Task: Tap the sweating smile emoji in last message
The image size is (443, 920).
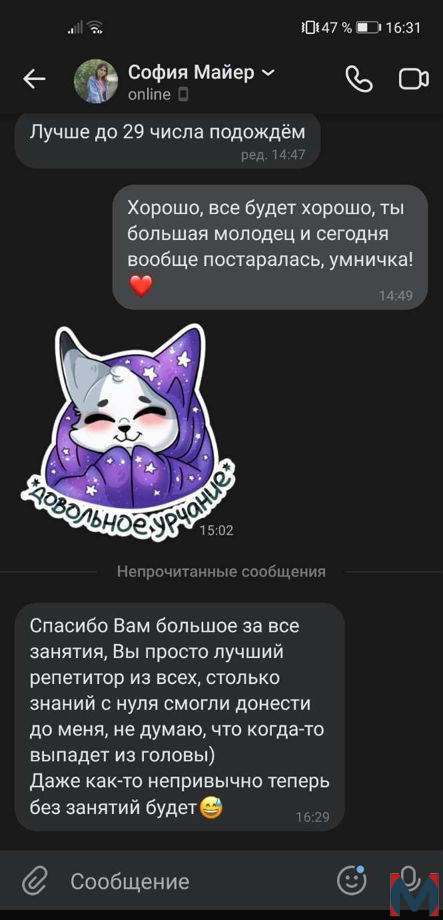Action: tap(208, 810)
